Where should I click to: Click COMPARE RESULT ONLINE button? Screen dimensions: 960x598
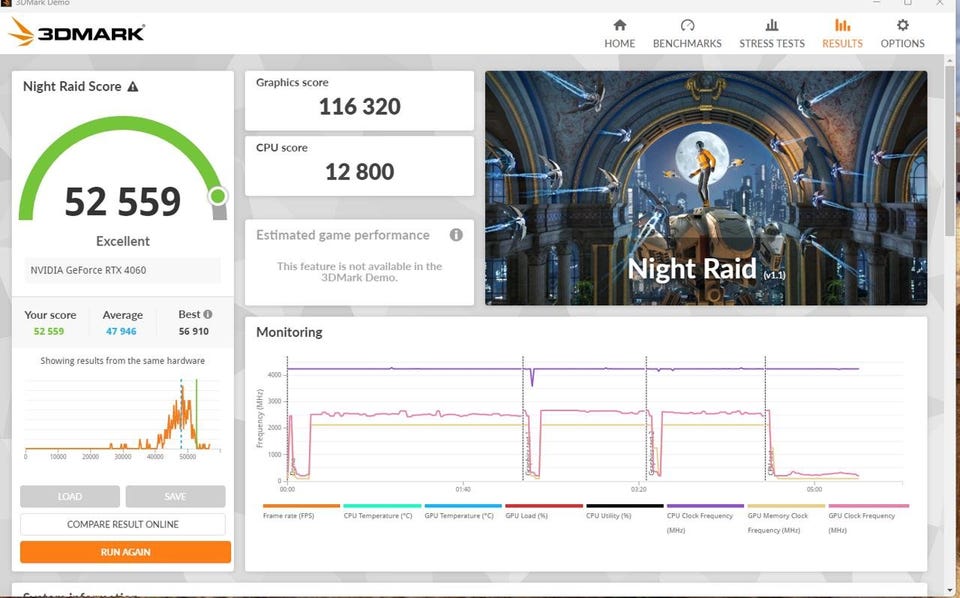pos(123,524)
